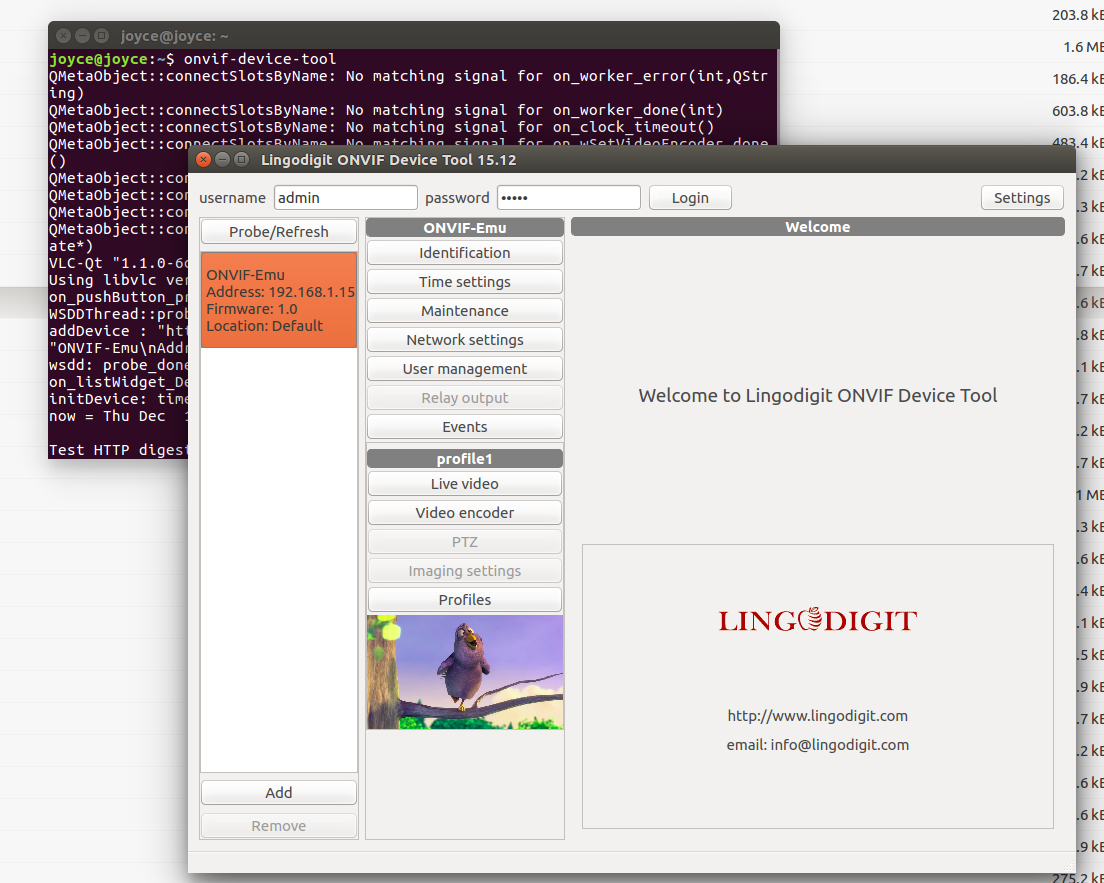Click the bird video preview thumbnail
This screenshot has height=883, width=1104.
pyautogui.click(x=465, y=672)
